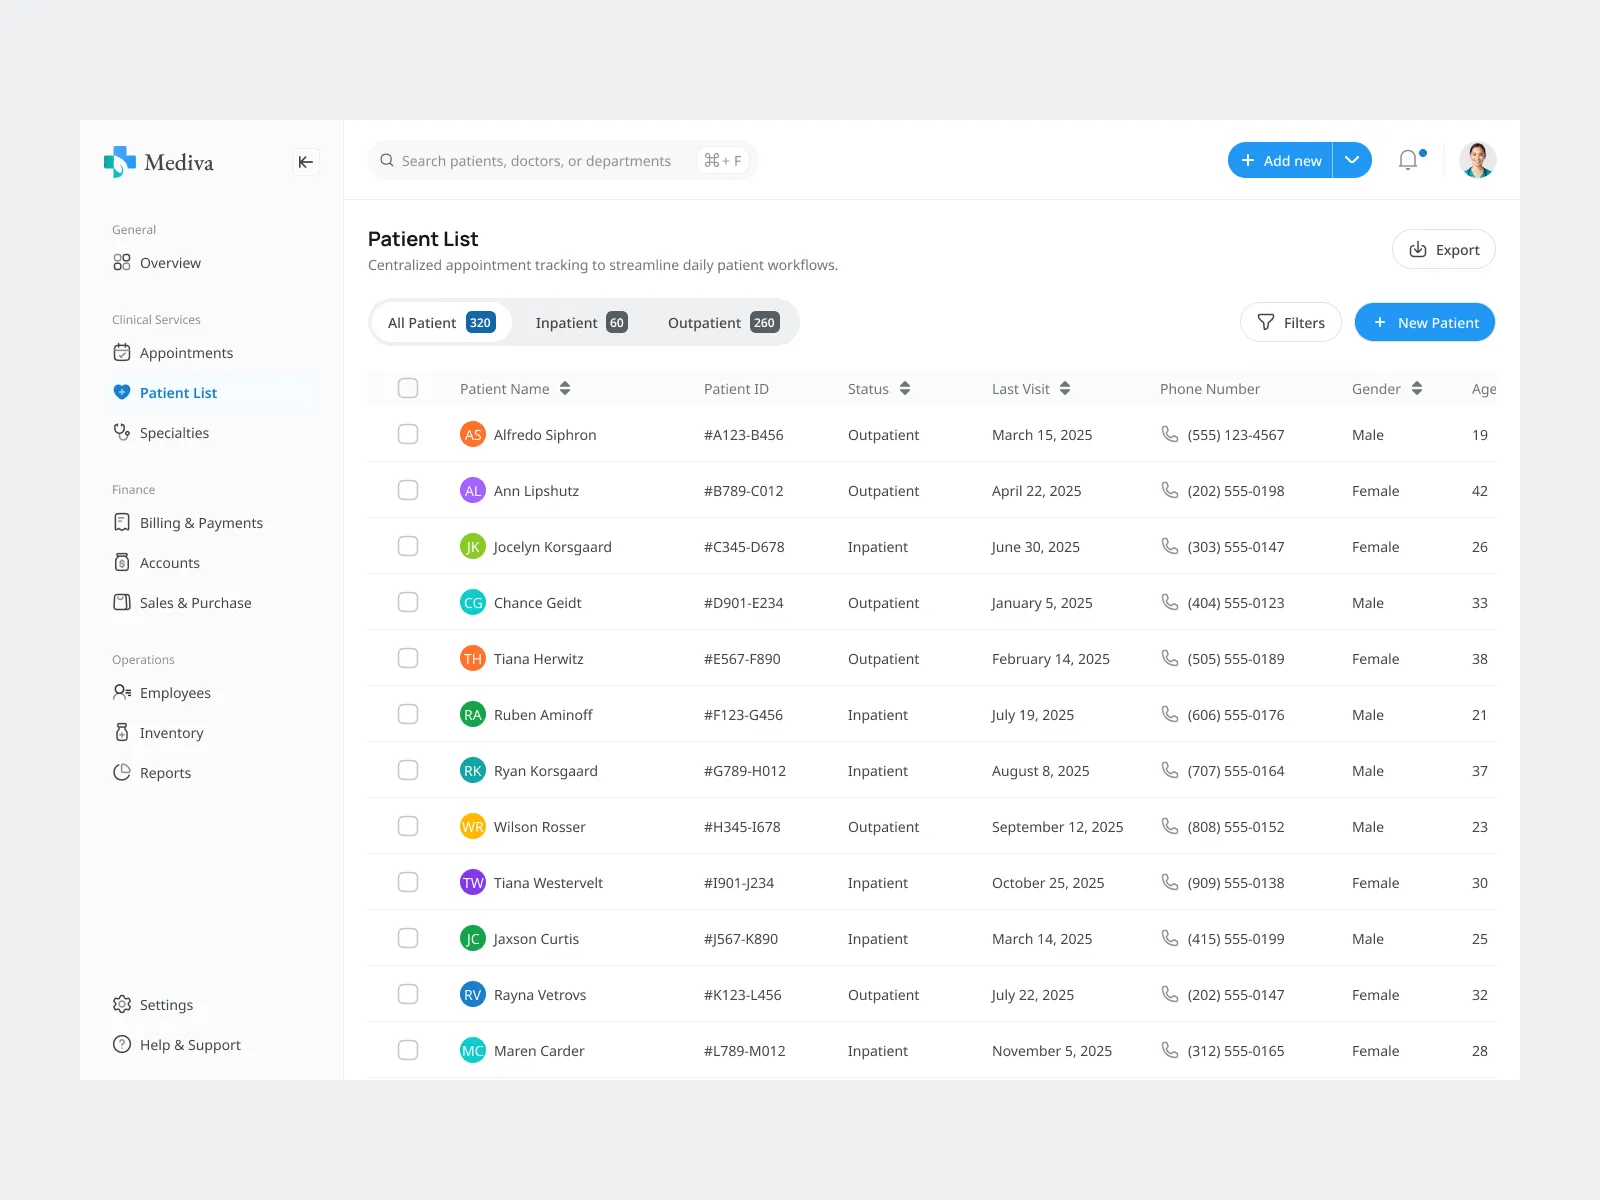Viewport: 1600px width, 1200px height.
Task: Sort the table by Patient Name
Action: click(565, 388)
